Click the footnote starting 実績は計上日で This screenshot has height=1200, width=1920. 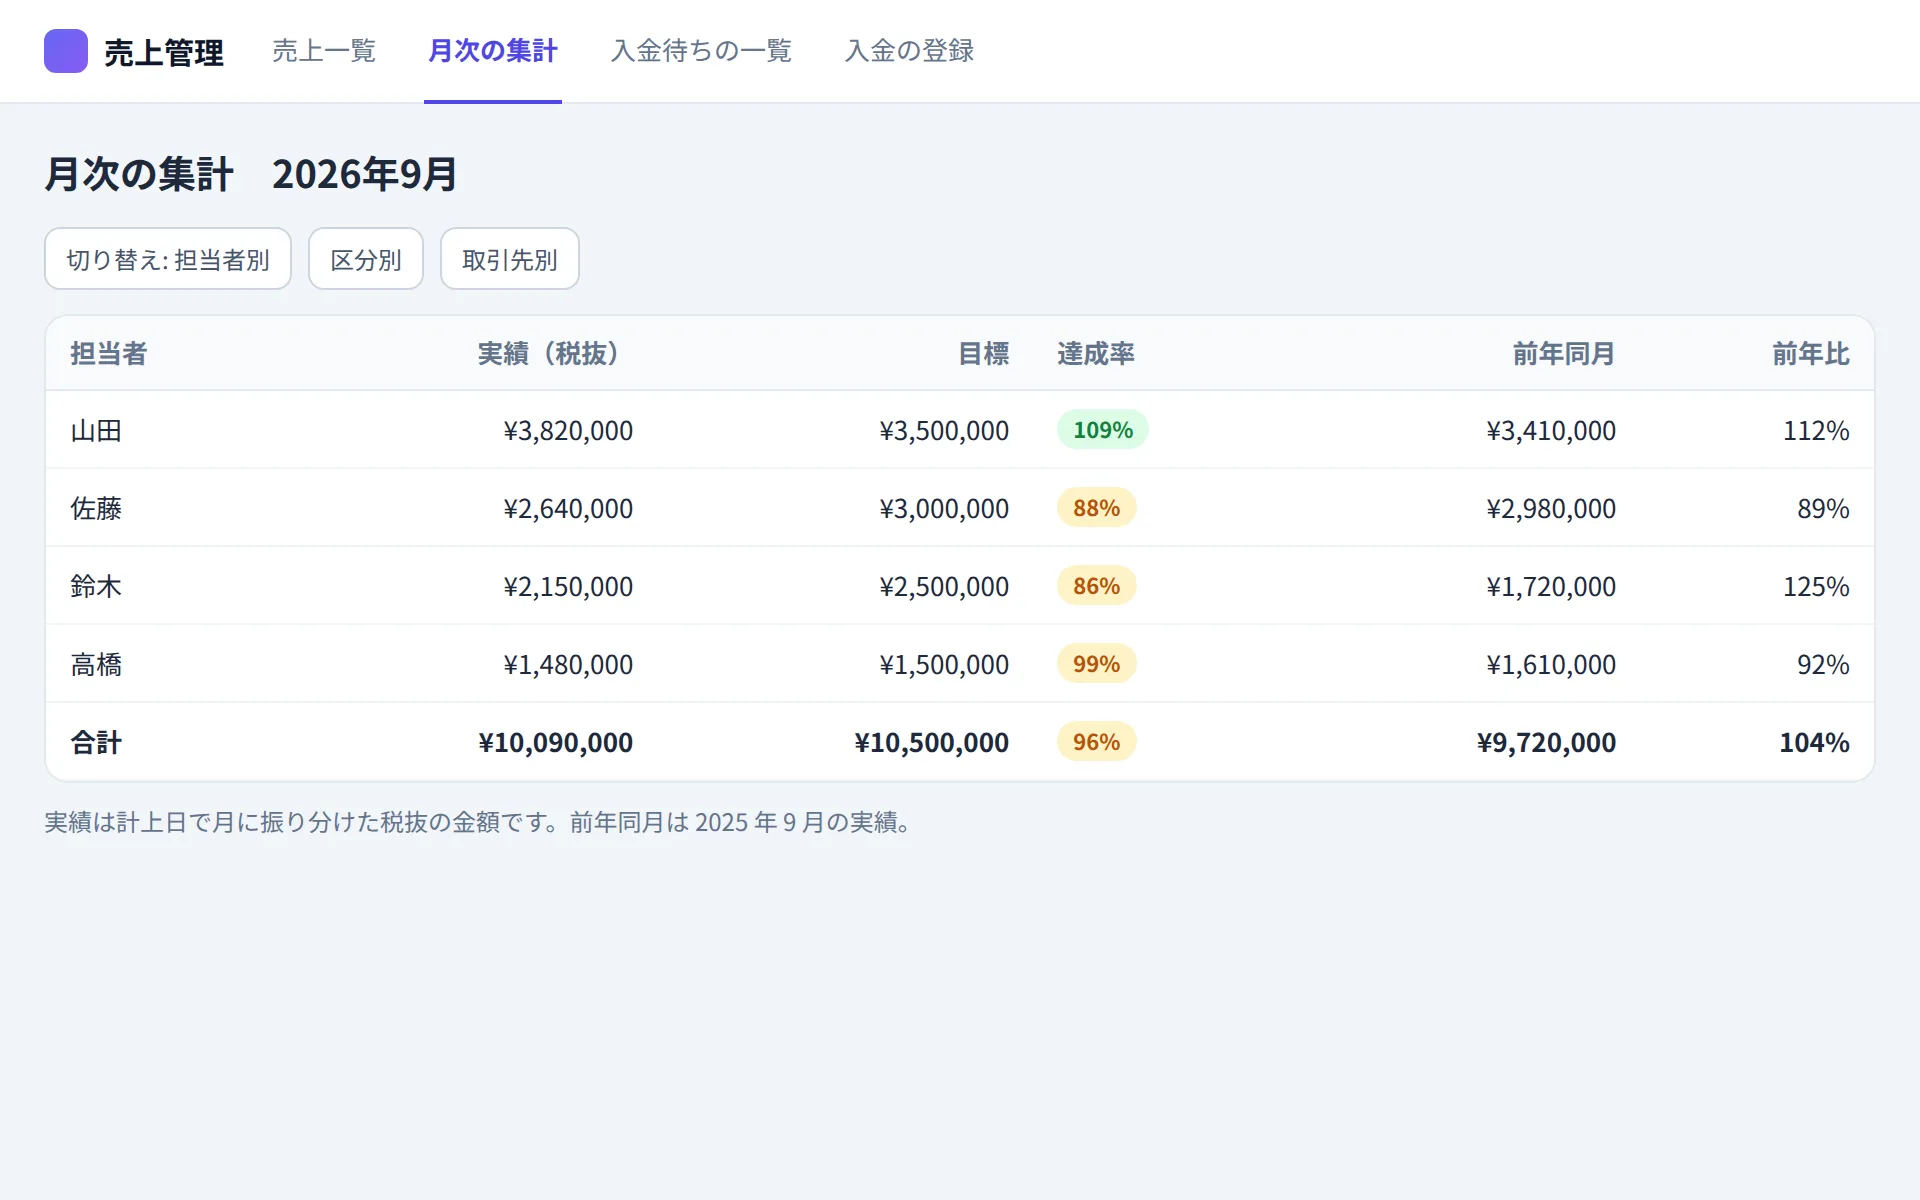click(x=479, y=823)
